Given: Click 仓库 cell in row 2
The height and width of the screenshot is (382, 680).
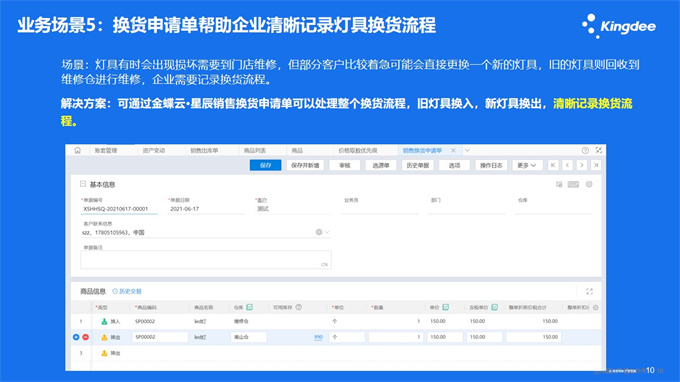Looking at the screenshot, I should coord(248,337).
